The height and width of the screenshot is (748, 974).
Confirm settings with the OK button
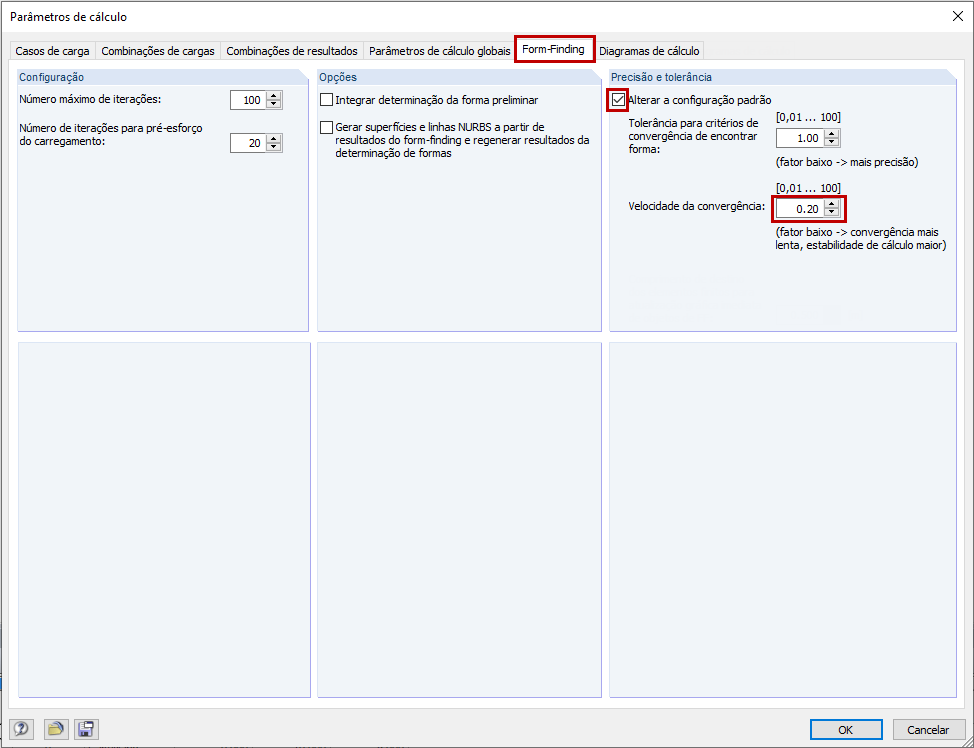(x=846, y=729)
